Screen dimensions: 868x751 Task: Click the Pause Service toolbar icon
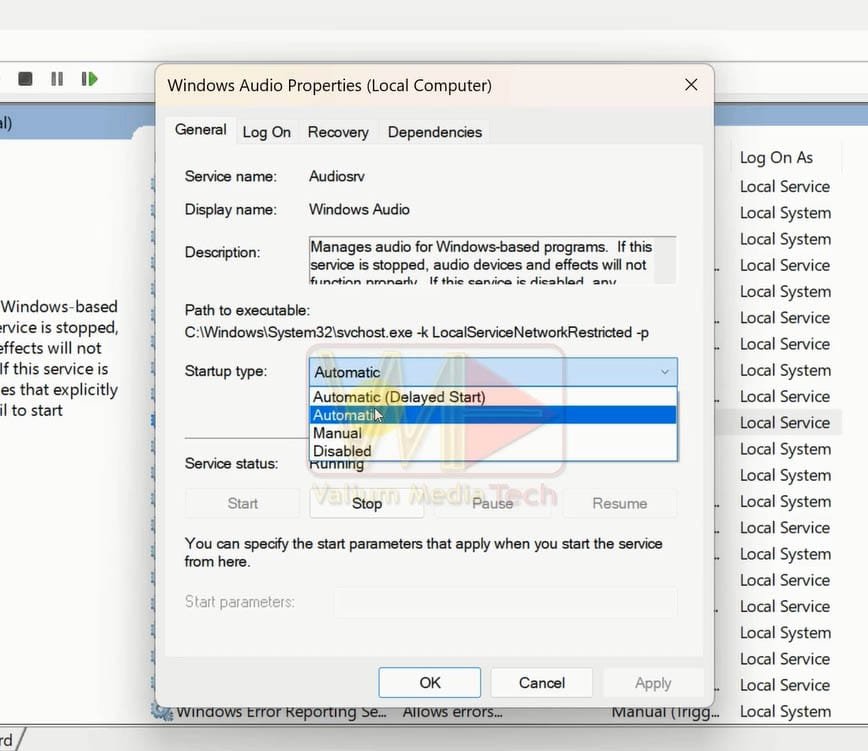[x=56, y=79]
